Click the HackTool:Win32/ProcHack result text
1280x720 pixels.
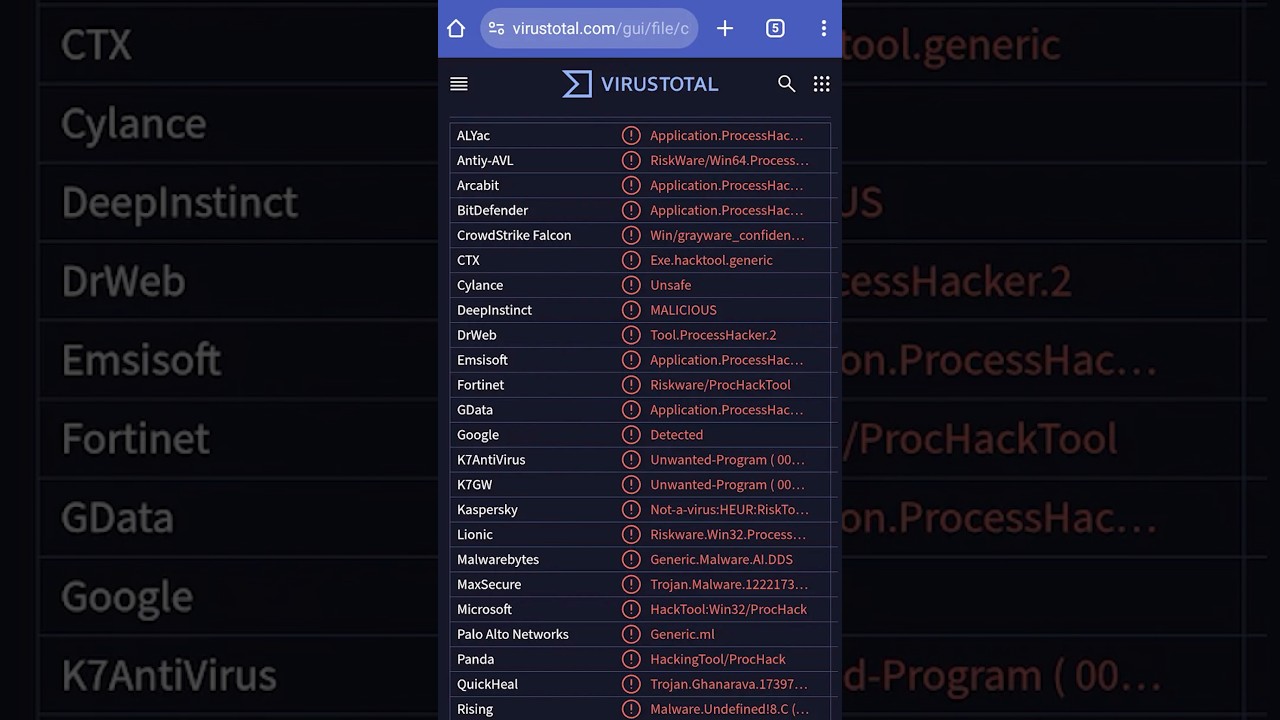pos(728,610)
